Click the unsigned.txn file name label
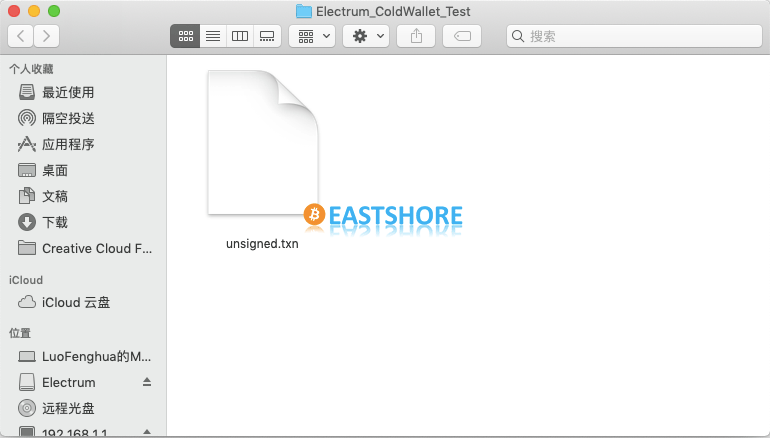The height and width of the screenshot is (438, 770). [262, 244]
